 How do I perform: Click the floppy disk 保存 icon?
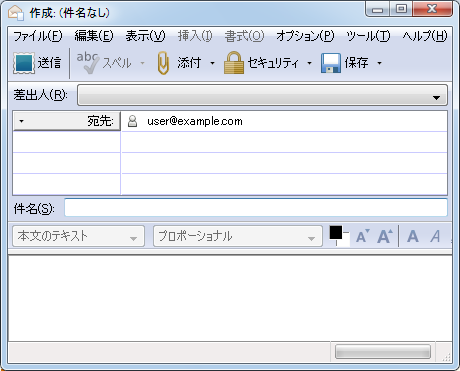point(330,63)
